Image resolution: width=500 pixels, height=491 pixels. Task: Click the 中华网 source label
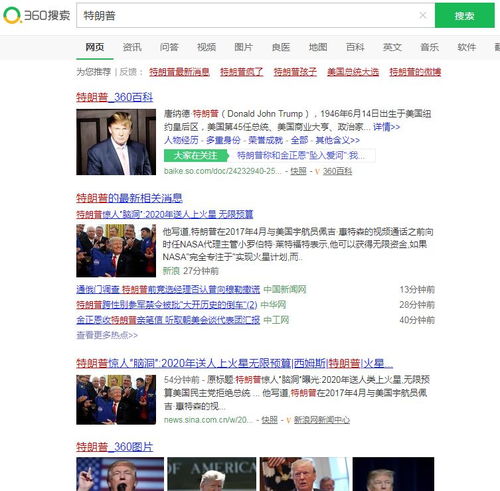pyautogui.click(x=273, y=305)
